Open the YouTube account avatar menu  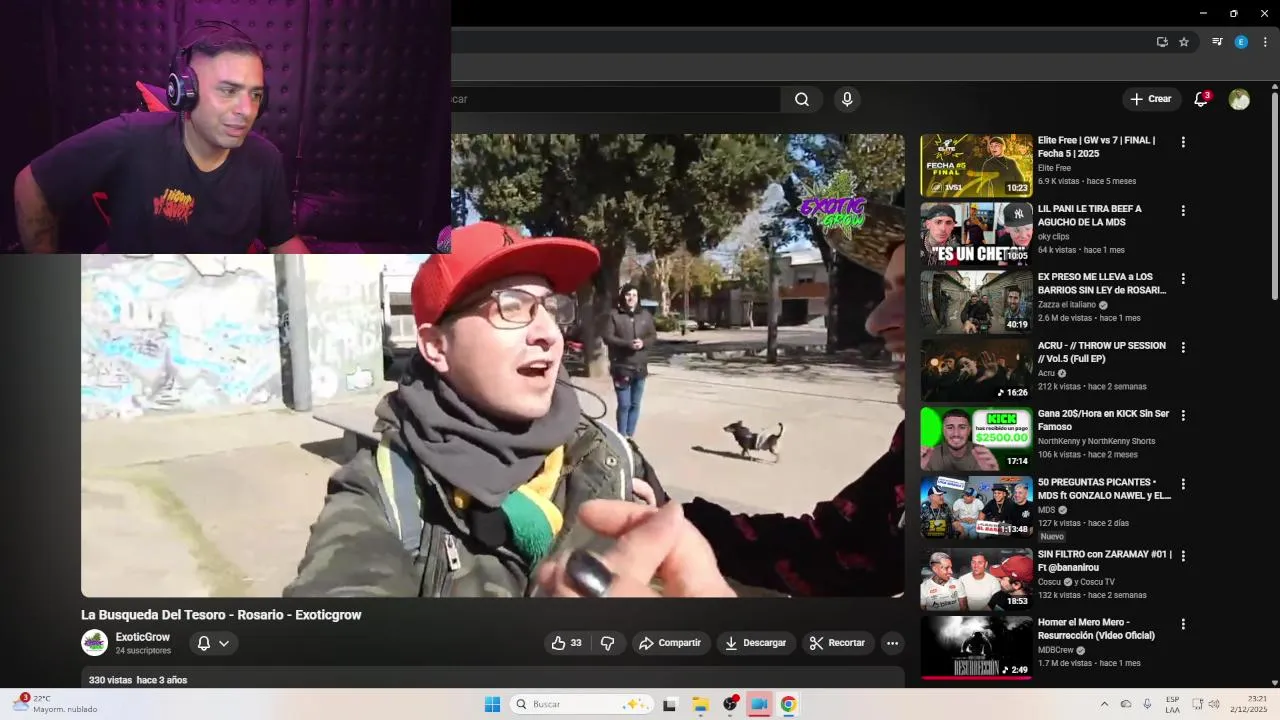[1239, 99]
